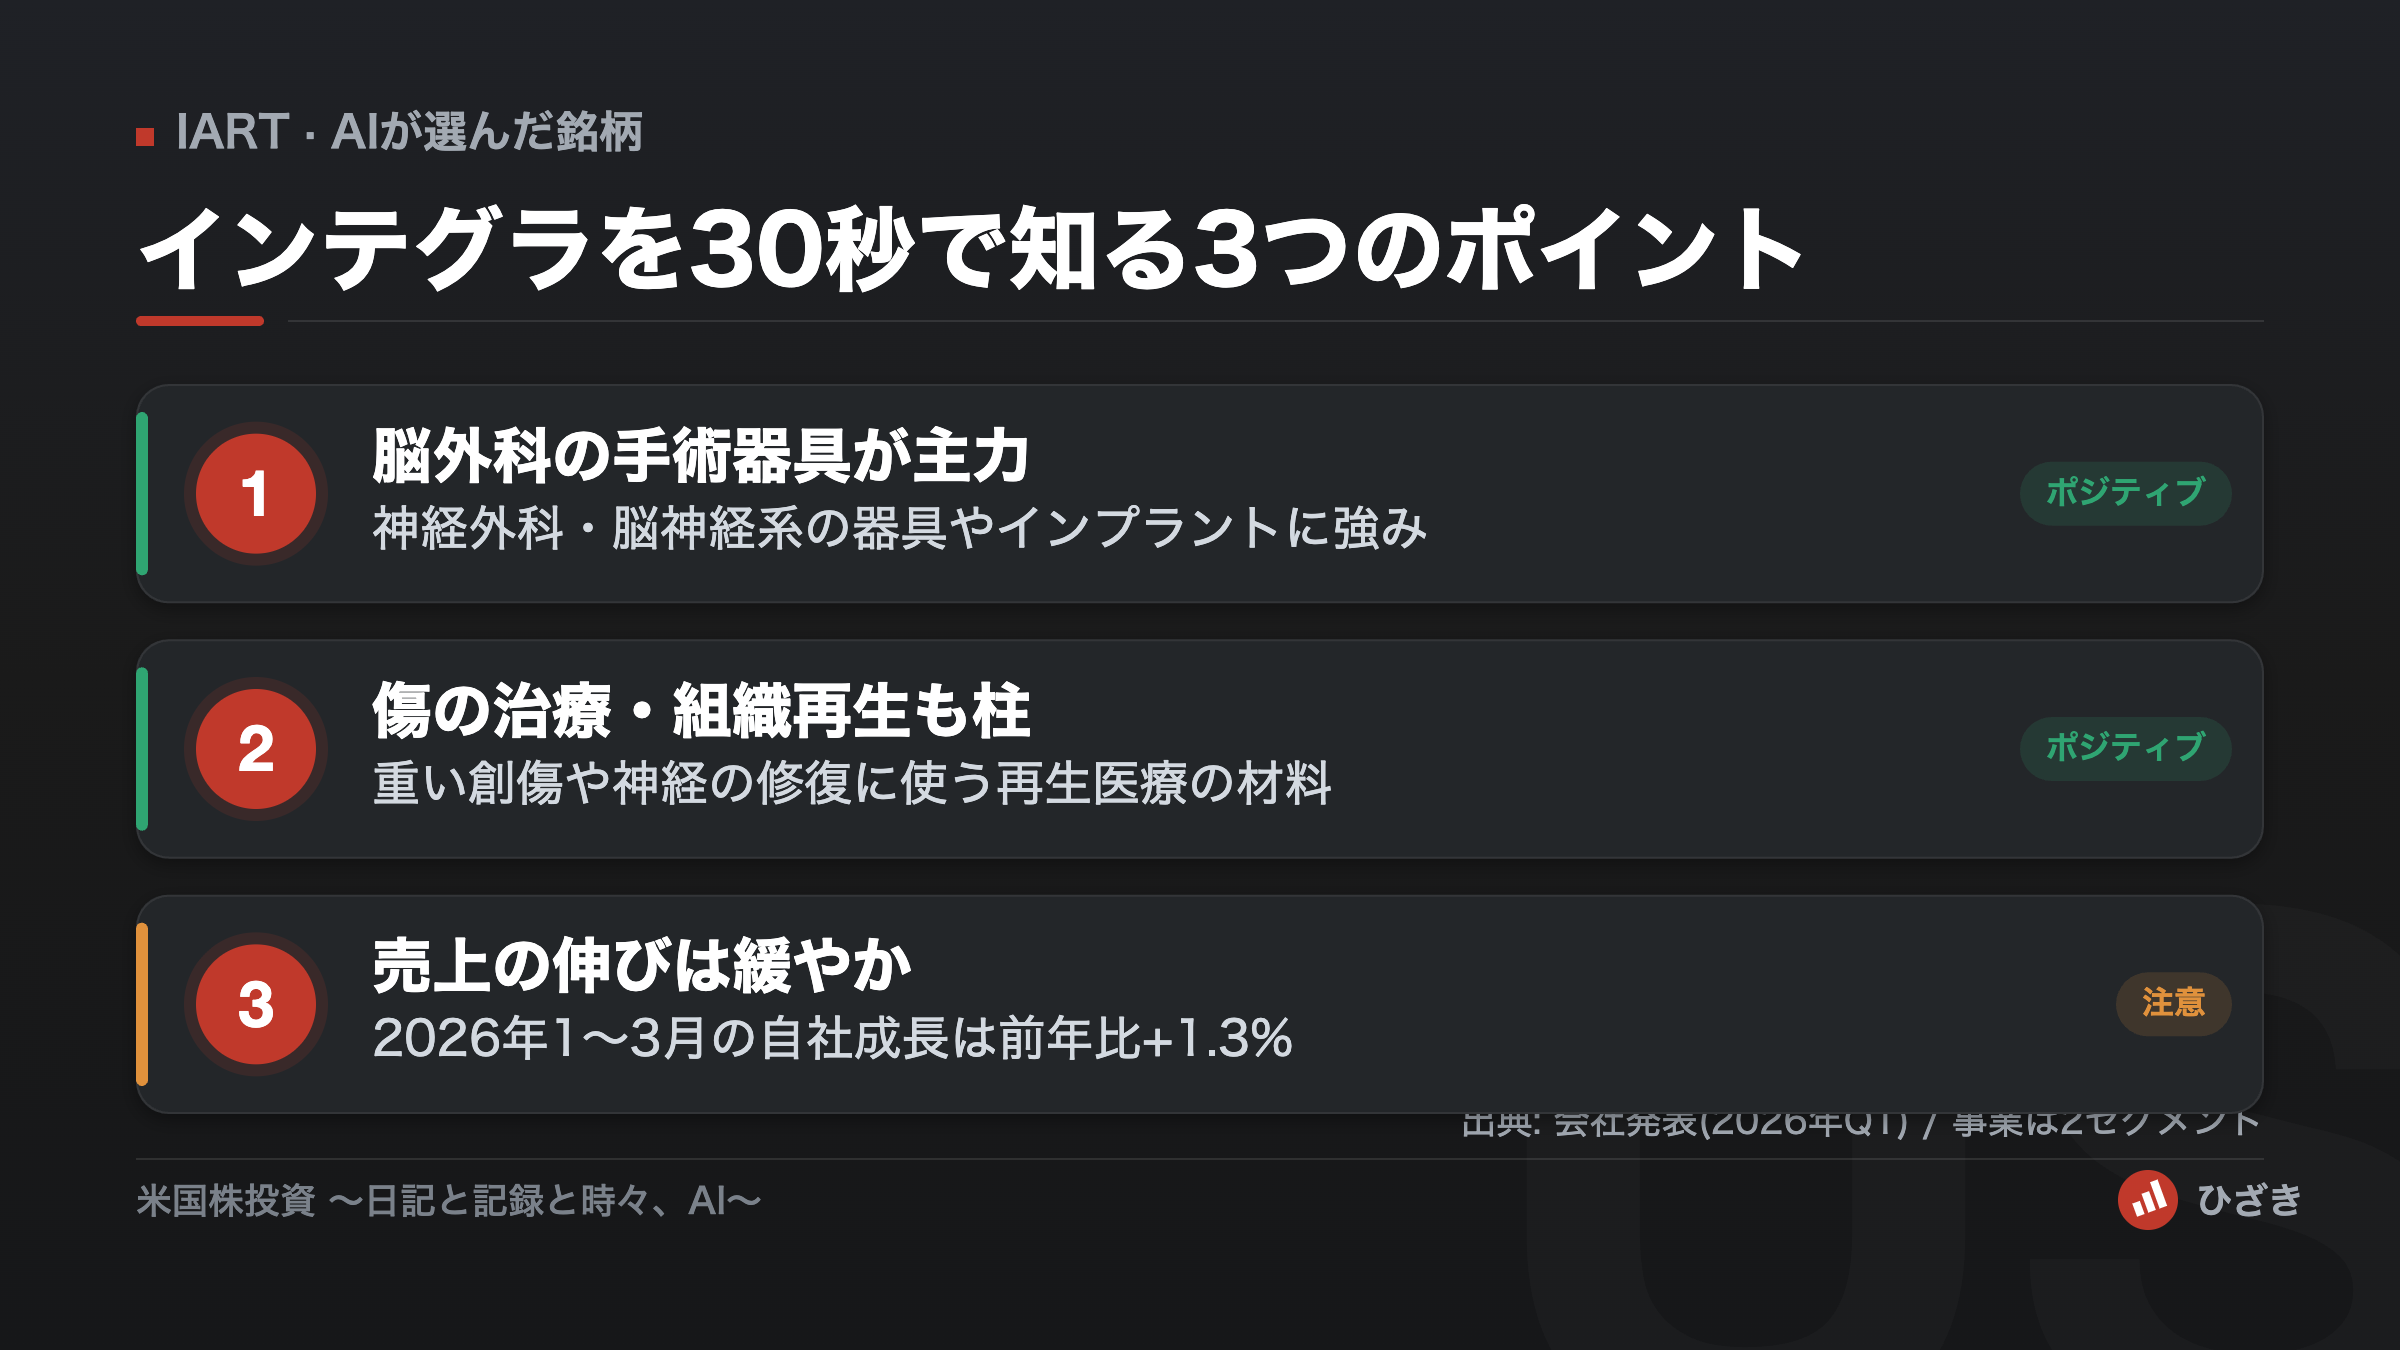Click the red number 2 circle

[256, 749]
